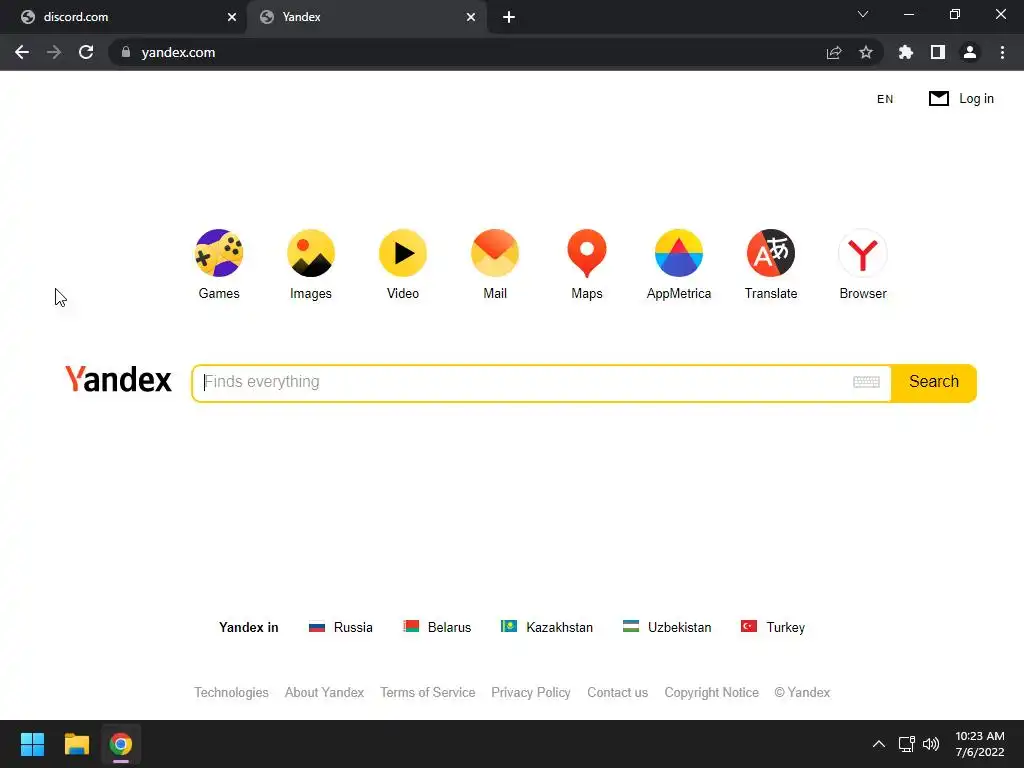Open Yandex Images icon
The width and height of the screenshot is (1024, 768).
(x=311, y=253)
